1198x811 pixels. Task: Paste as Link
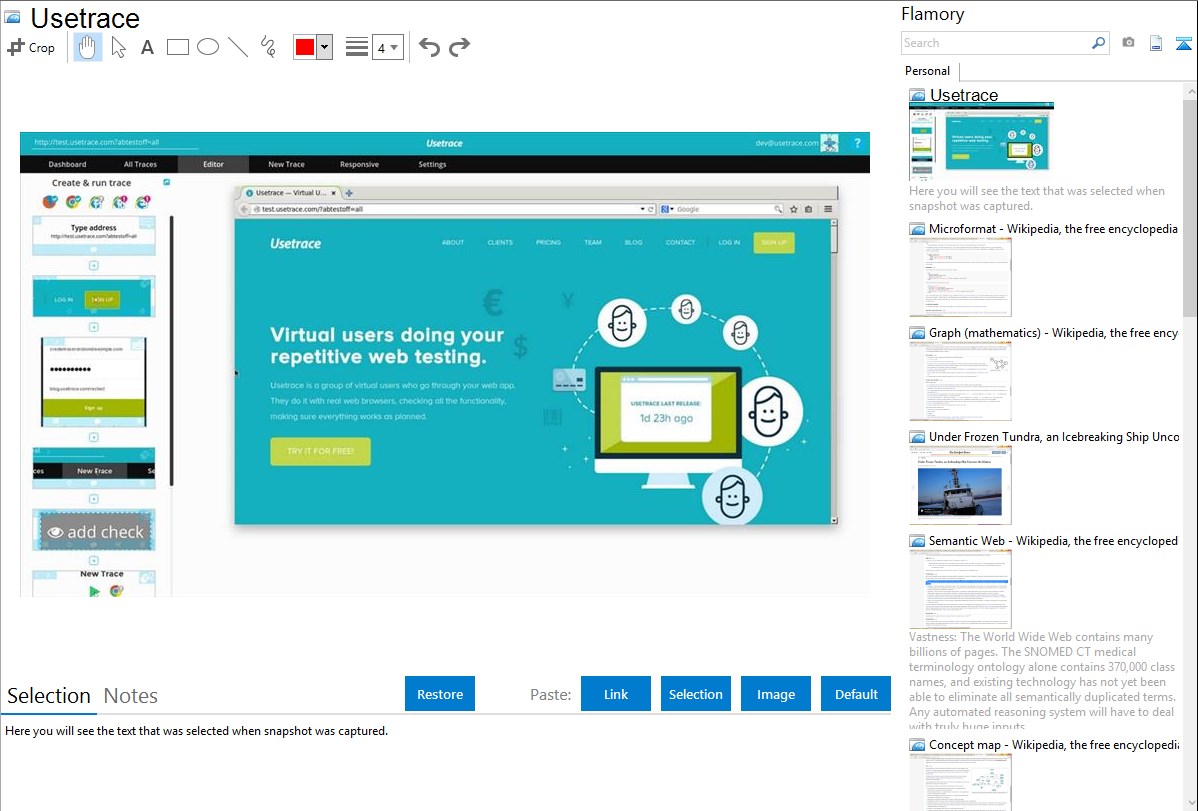coord(616,694)
